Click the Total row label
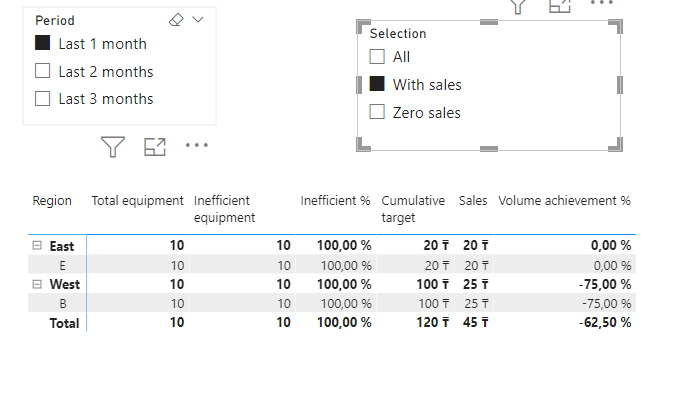 coord(64,323)
